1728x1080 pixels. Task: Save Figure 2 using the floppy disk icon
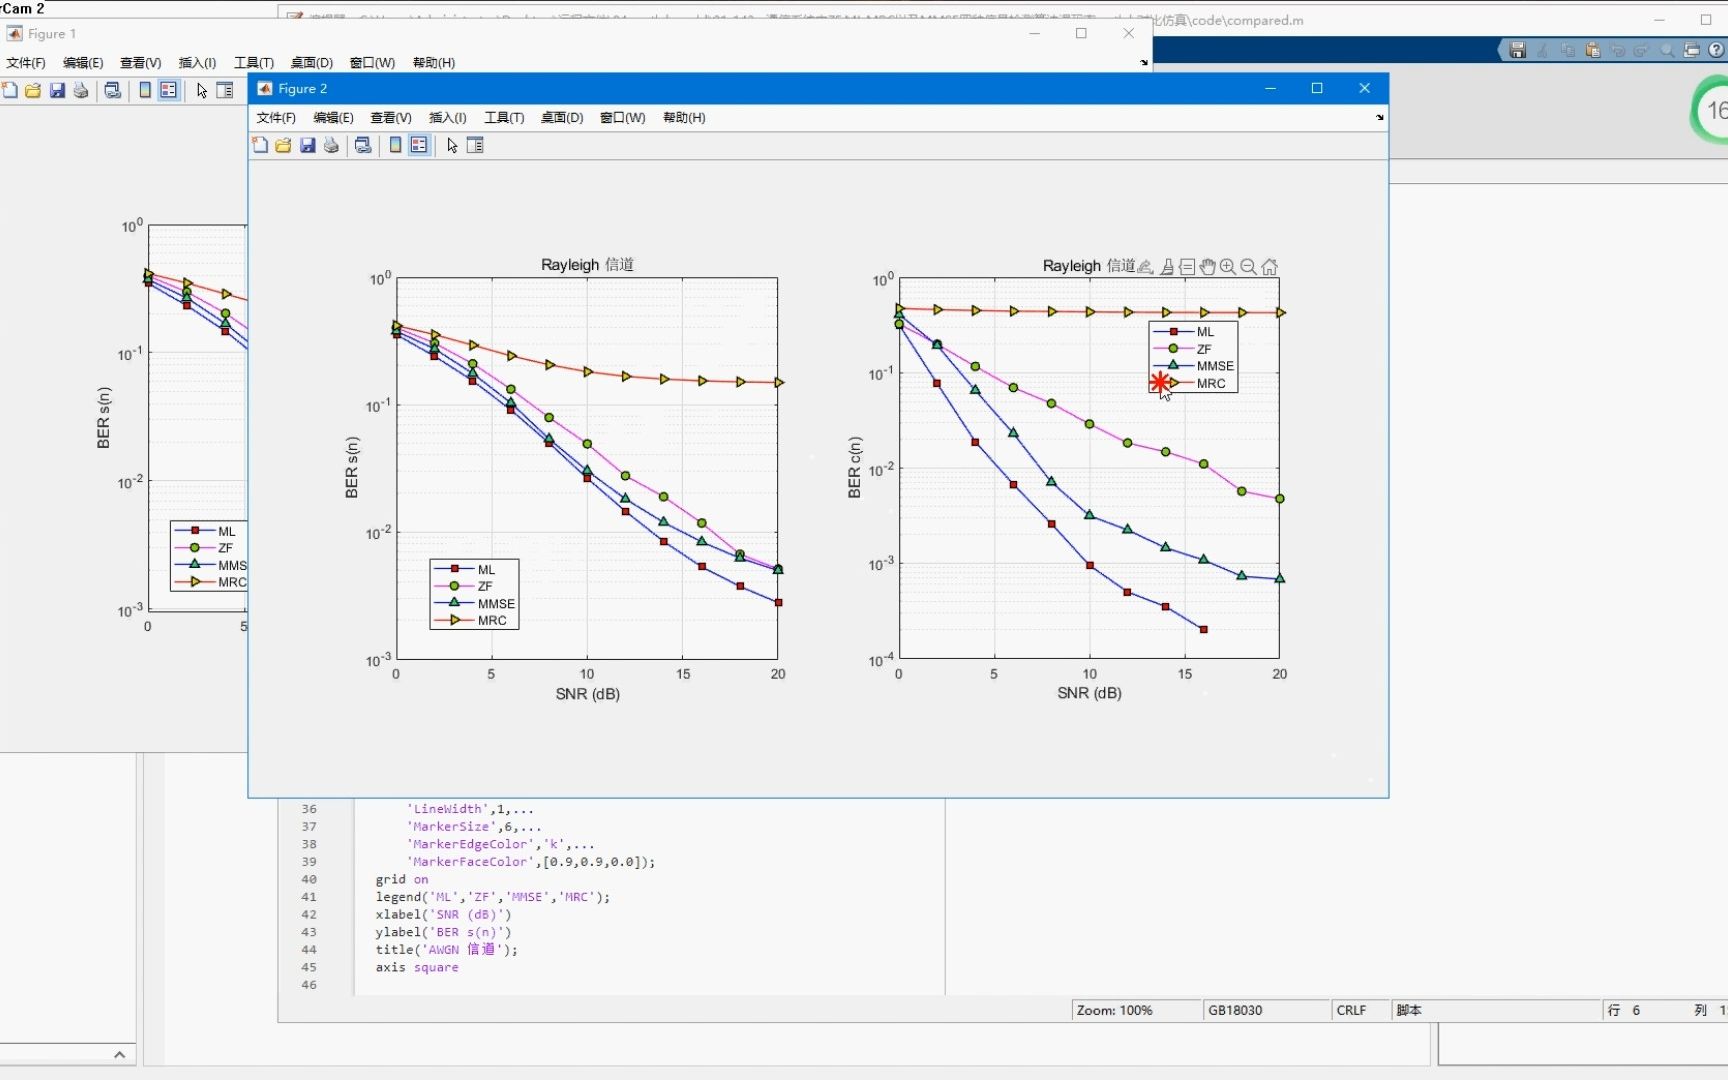coord(307,145)
